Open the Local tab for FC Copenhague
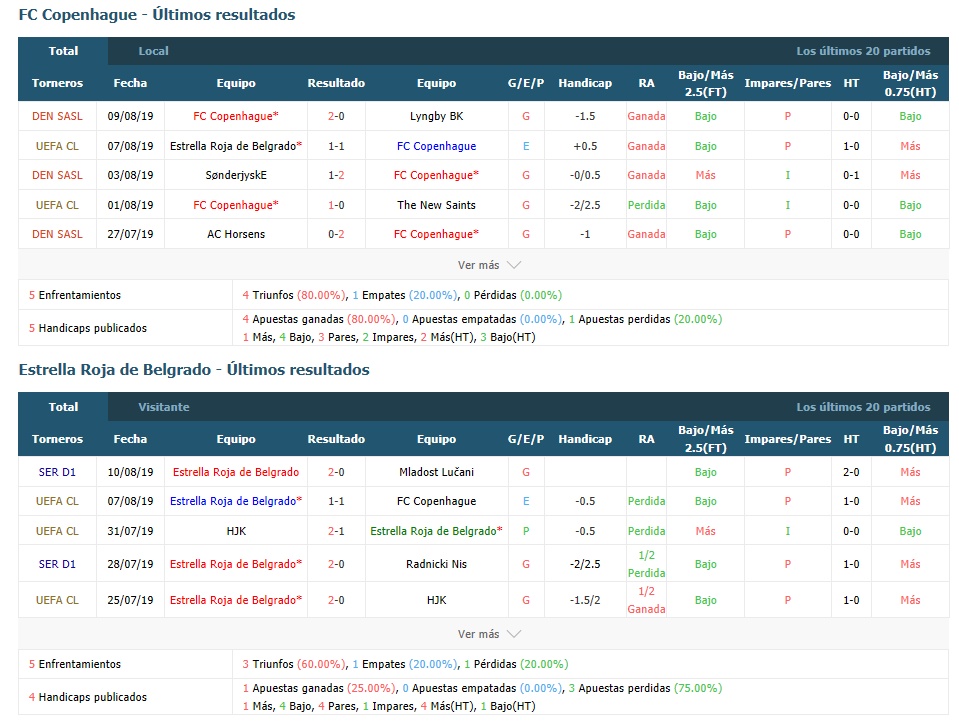The image size is (959, 726). point(153,51)
